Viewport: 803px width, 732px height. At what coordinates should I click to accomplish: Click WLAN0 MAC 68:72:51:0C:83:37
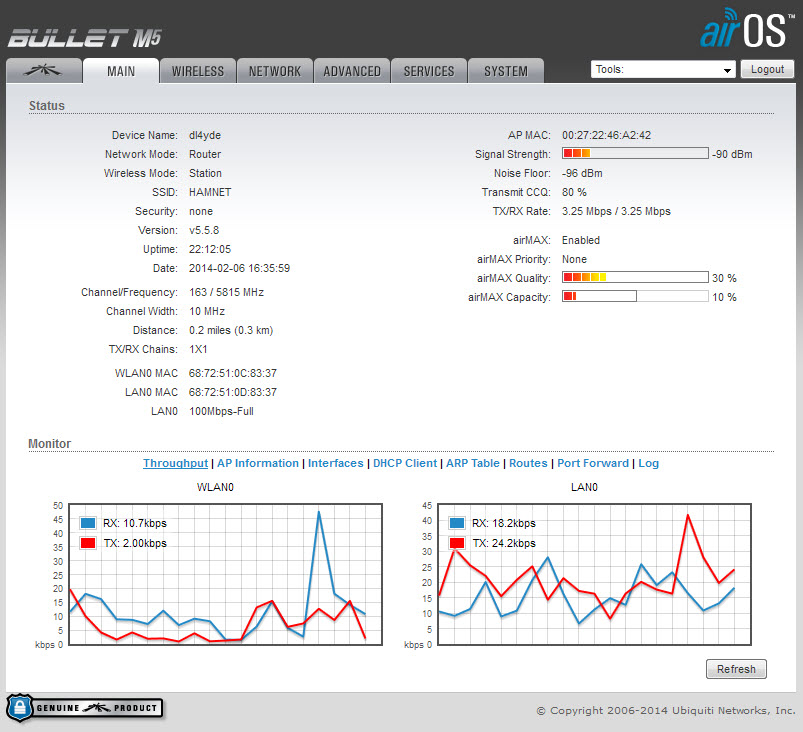pyautogui.click(x=233, y=373)
